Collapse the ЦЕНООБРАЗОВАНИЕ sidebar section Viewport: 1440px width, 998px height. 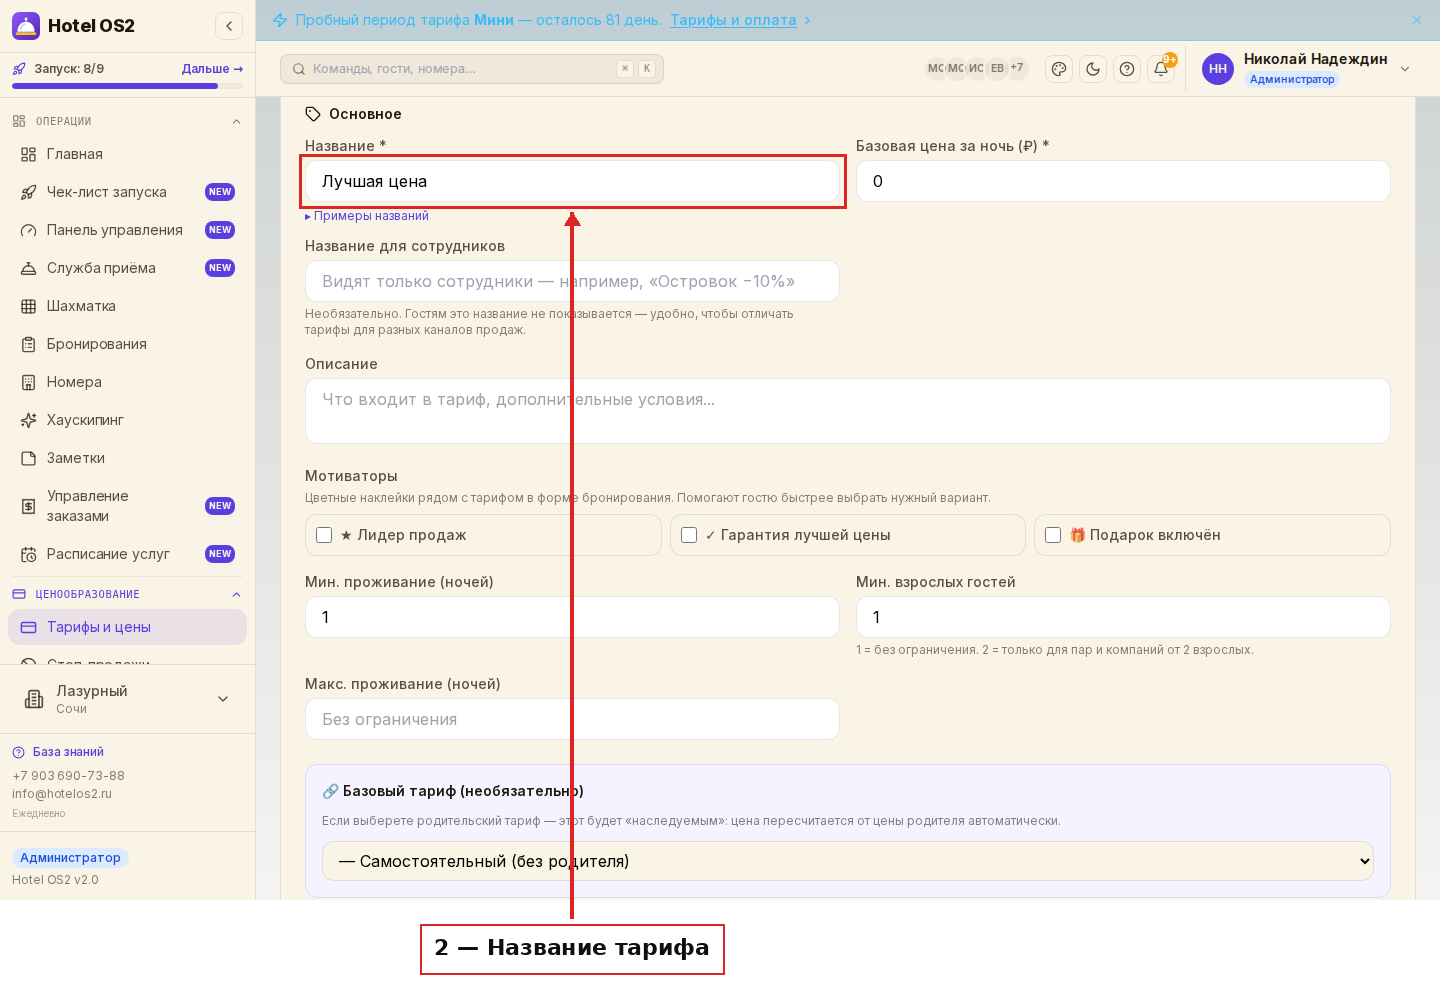click(x=236, y=595)
